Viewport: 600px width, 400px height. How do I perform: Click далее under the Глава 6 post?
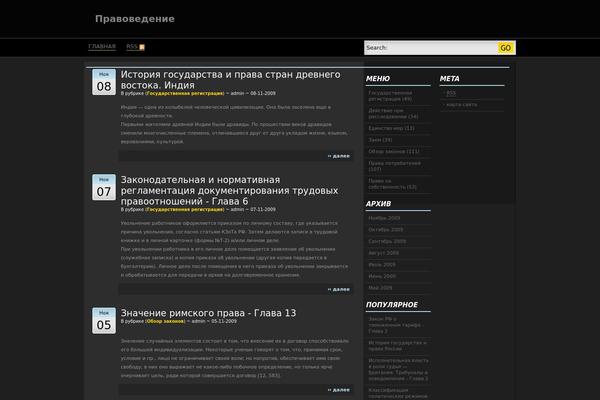[339, 289]
